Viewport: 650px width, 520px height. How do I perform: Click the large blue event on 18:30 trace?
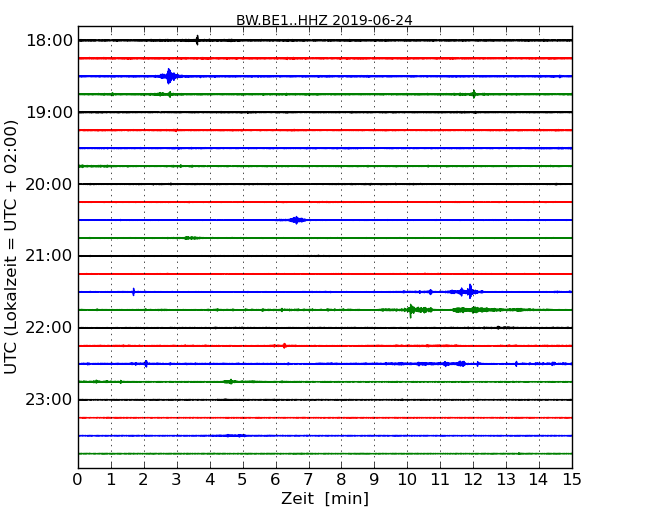169,76
